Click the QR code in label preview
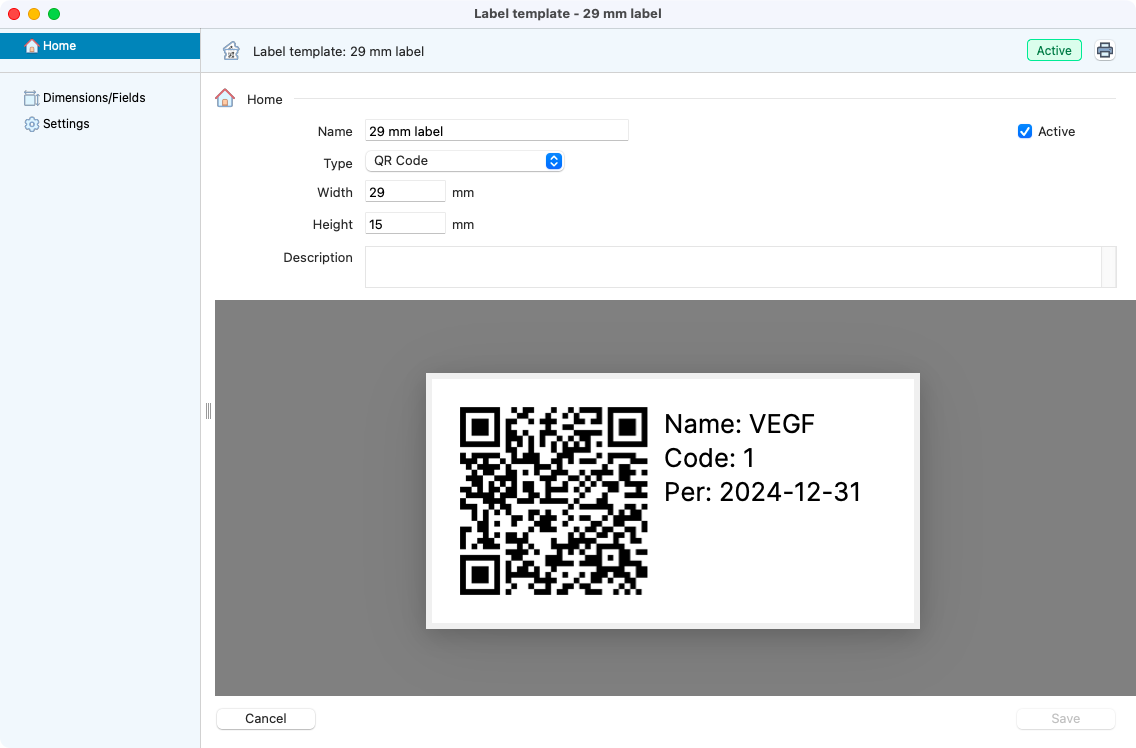1136x748 pixels. [x=554, y=501]
